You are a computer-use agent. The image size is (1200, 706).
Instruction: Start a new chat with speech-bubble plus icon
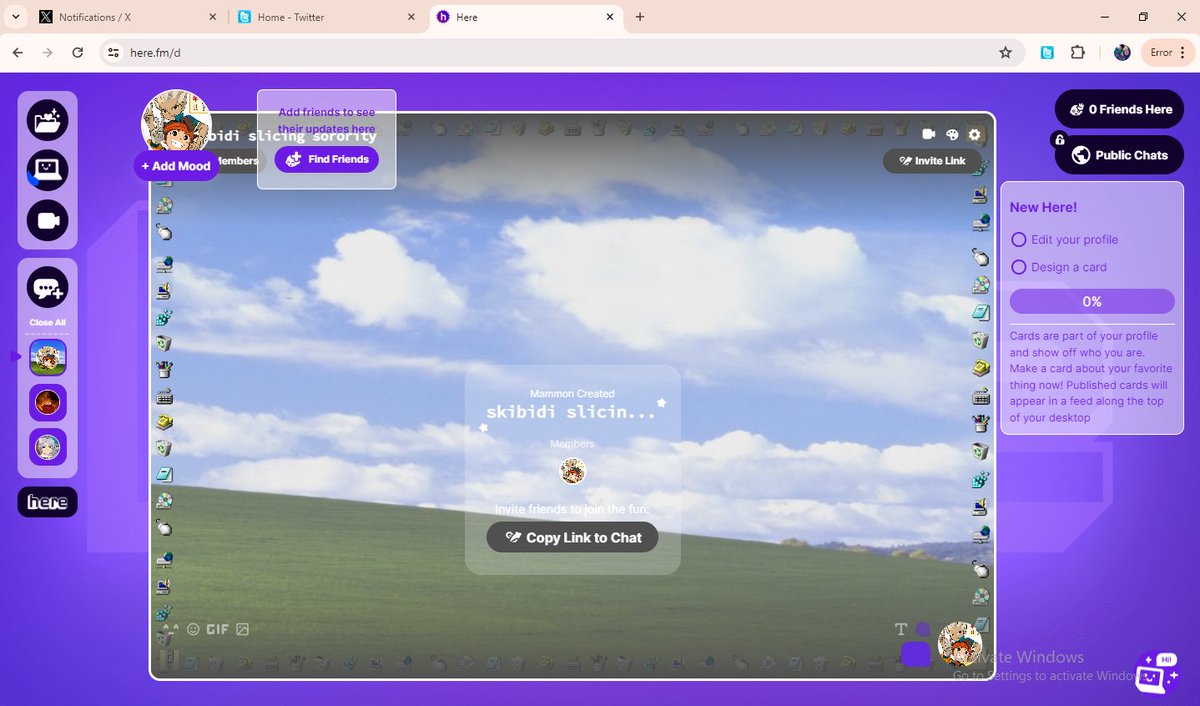pos(47,289)
